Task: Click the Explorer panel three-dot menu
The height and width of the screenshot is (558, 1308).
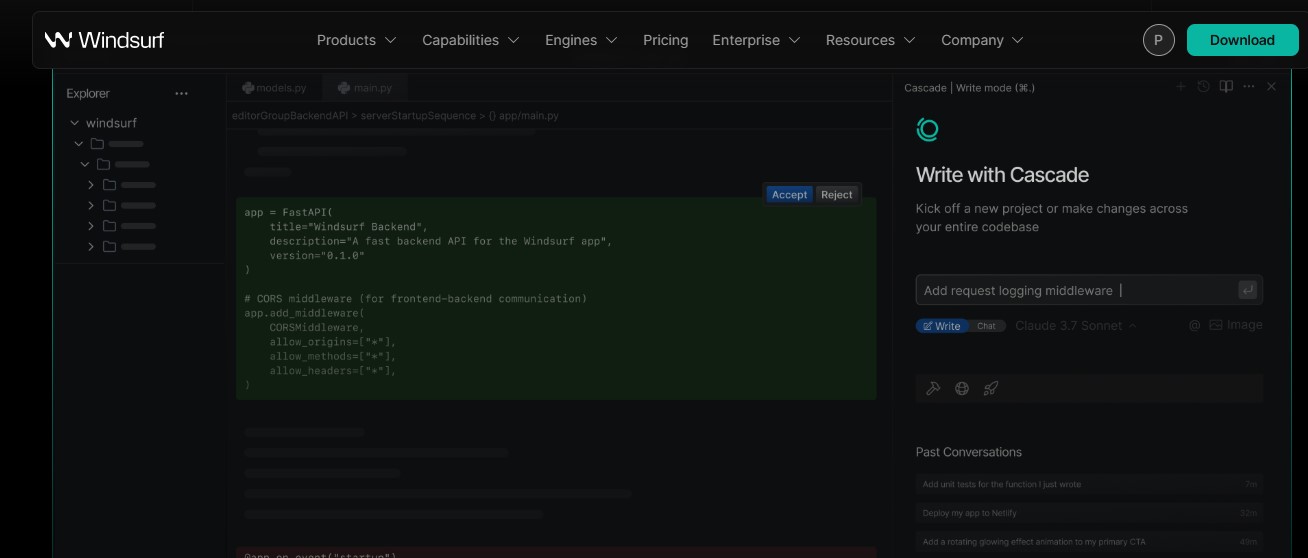Action: 181,93
